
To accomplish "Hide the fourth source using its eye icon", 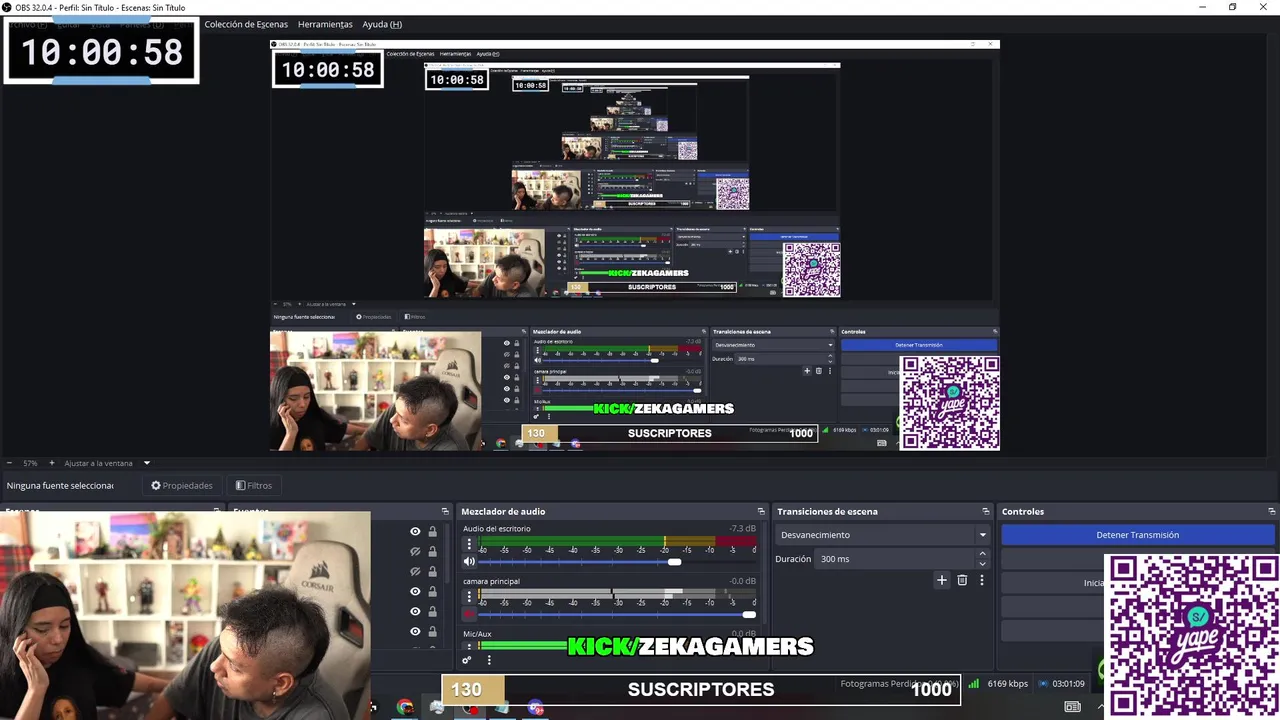I will pyautogui.click(x=415, y=592).
